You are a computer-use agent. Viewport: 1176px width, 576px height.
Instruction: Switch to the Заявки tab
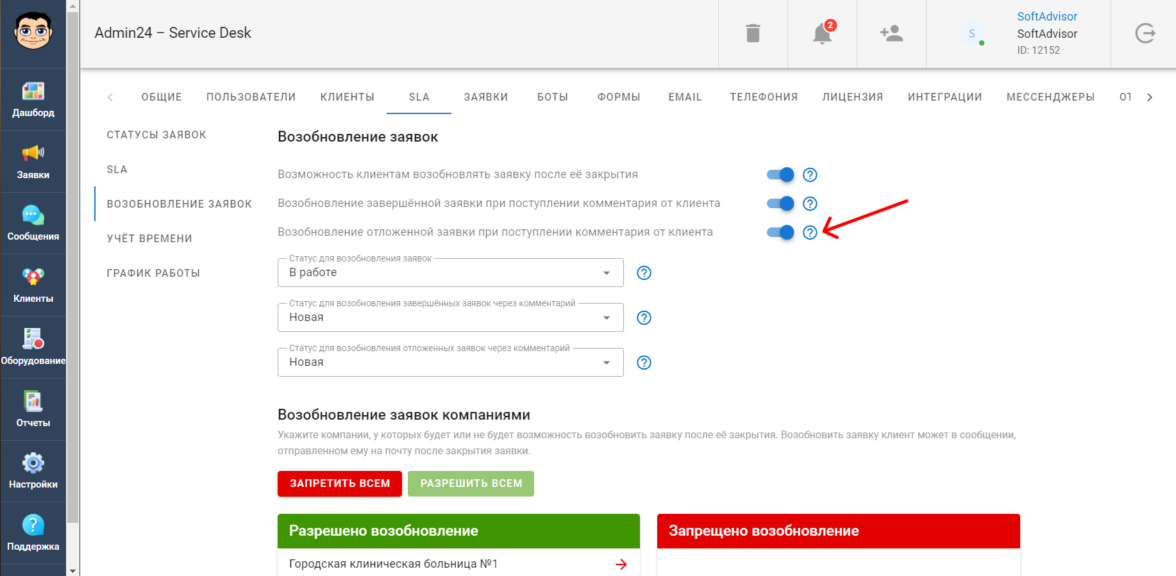click(x=485, y=97)
